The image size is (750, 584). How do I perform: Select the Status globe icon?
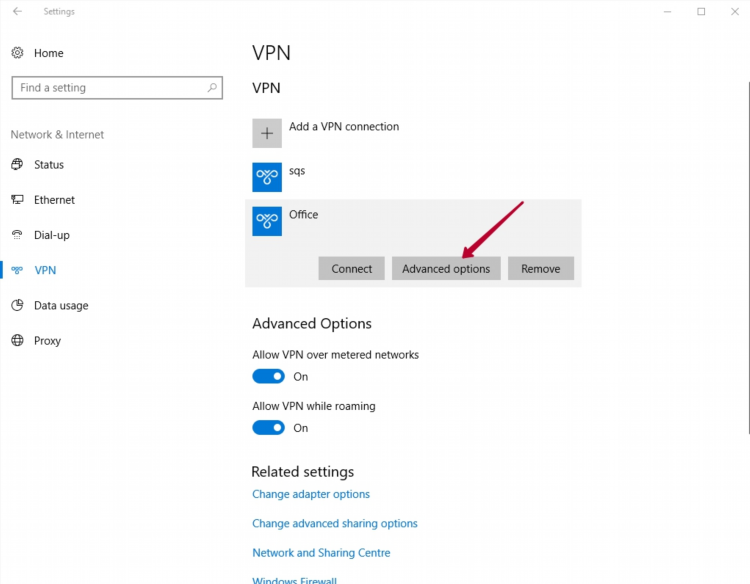point(17,165)
